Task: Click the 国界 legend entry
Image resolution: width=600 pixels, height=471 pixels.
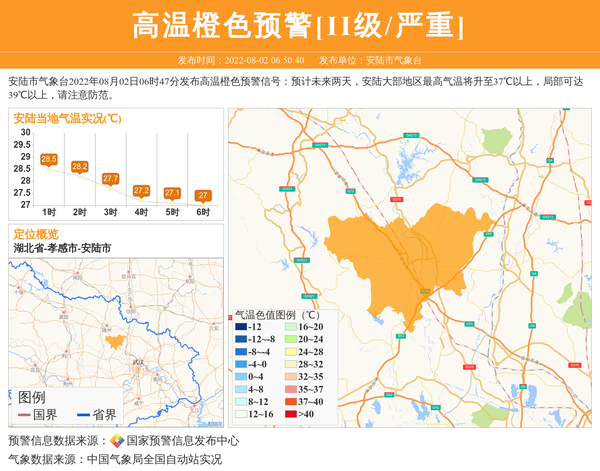Action: point(38,415)
